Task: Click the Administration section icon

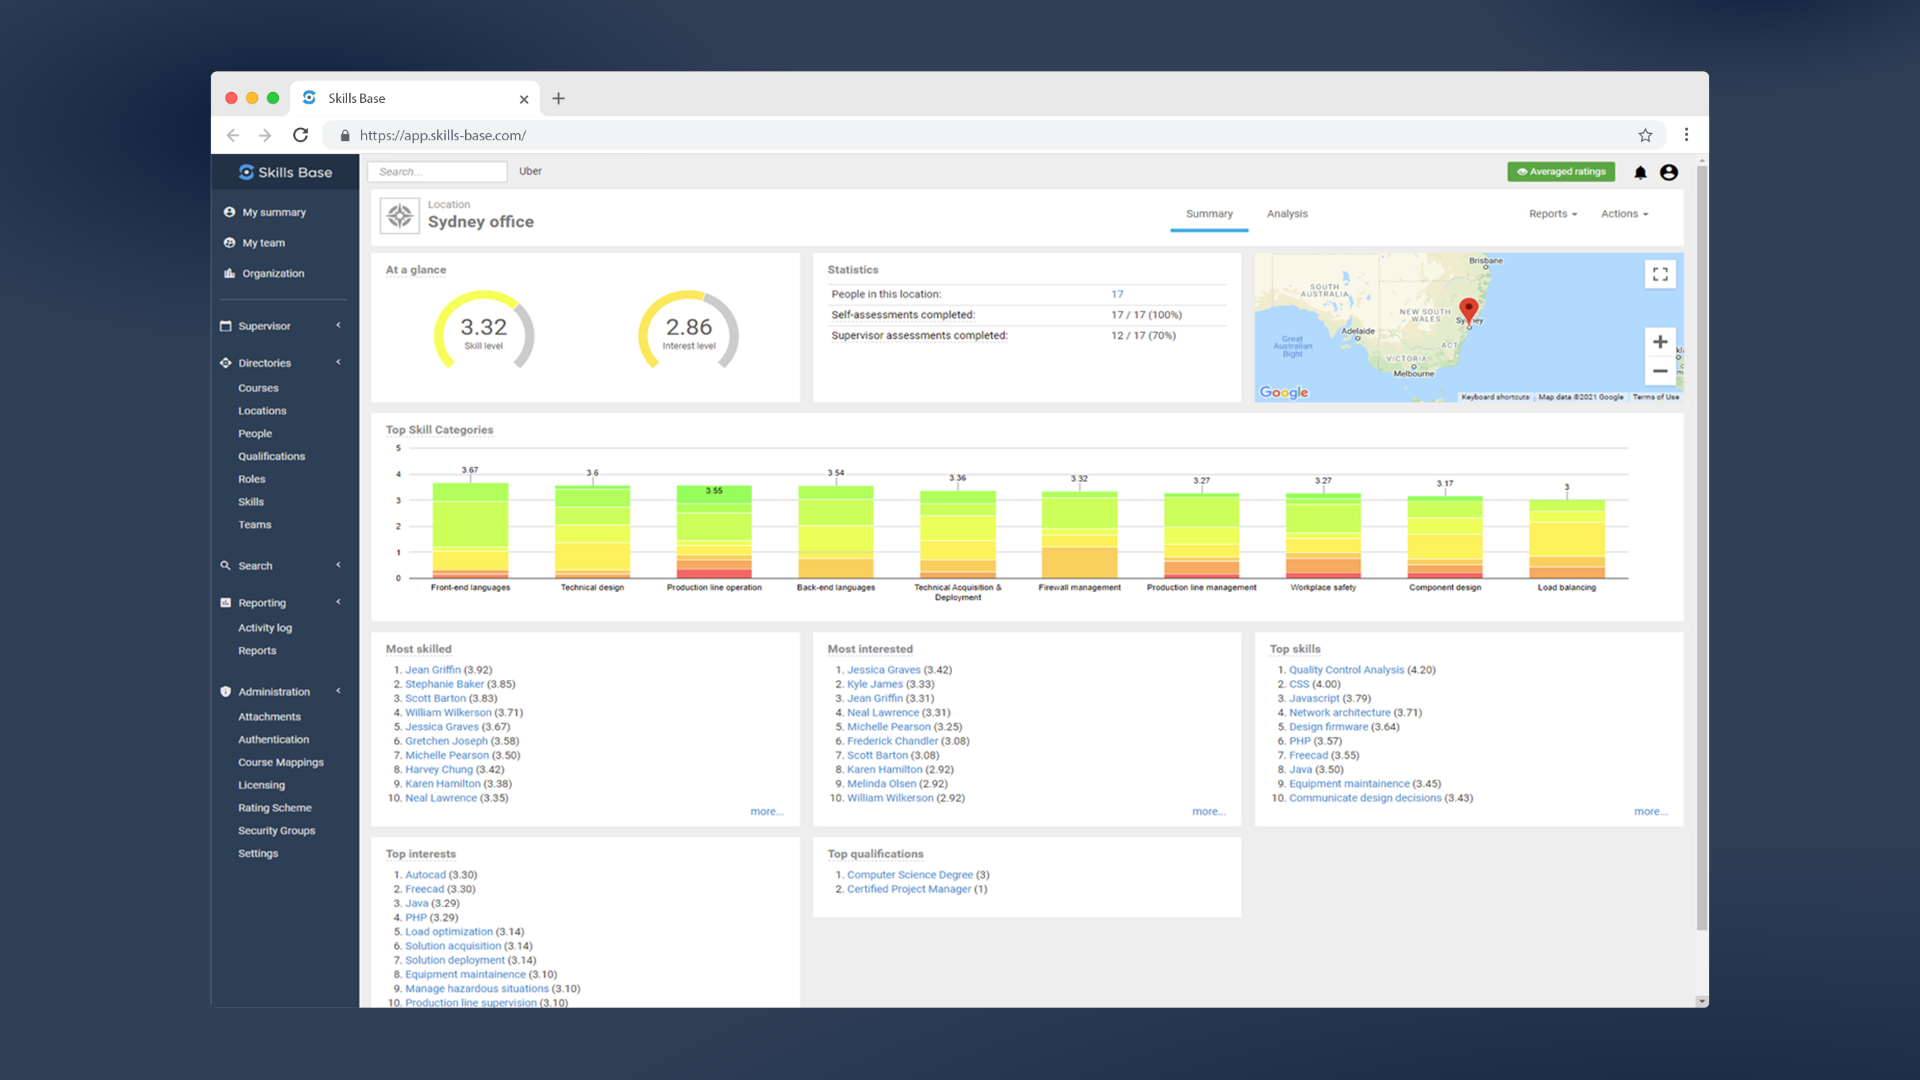Action: pyautogui.click(x=231, y=691)
